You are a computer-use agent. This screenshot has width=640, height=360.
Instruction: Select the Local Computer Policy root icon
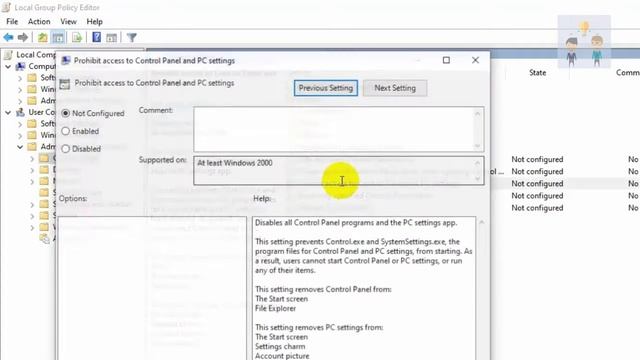pyautogui.click(x=9, y=54)
